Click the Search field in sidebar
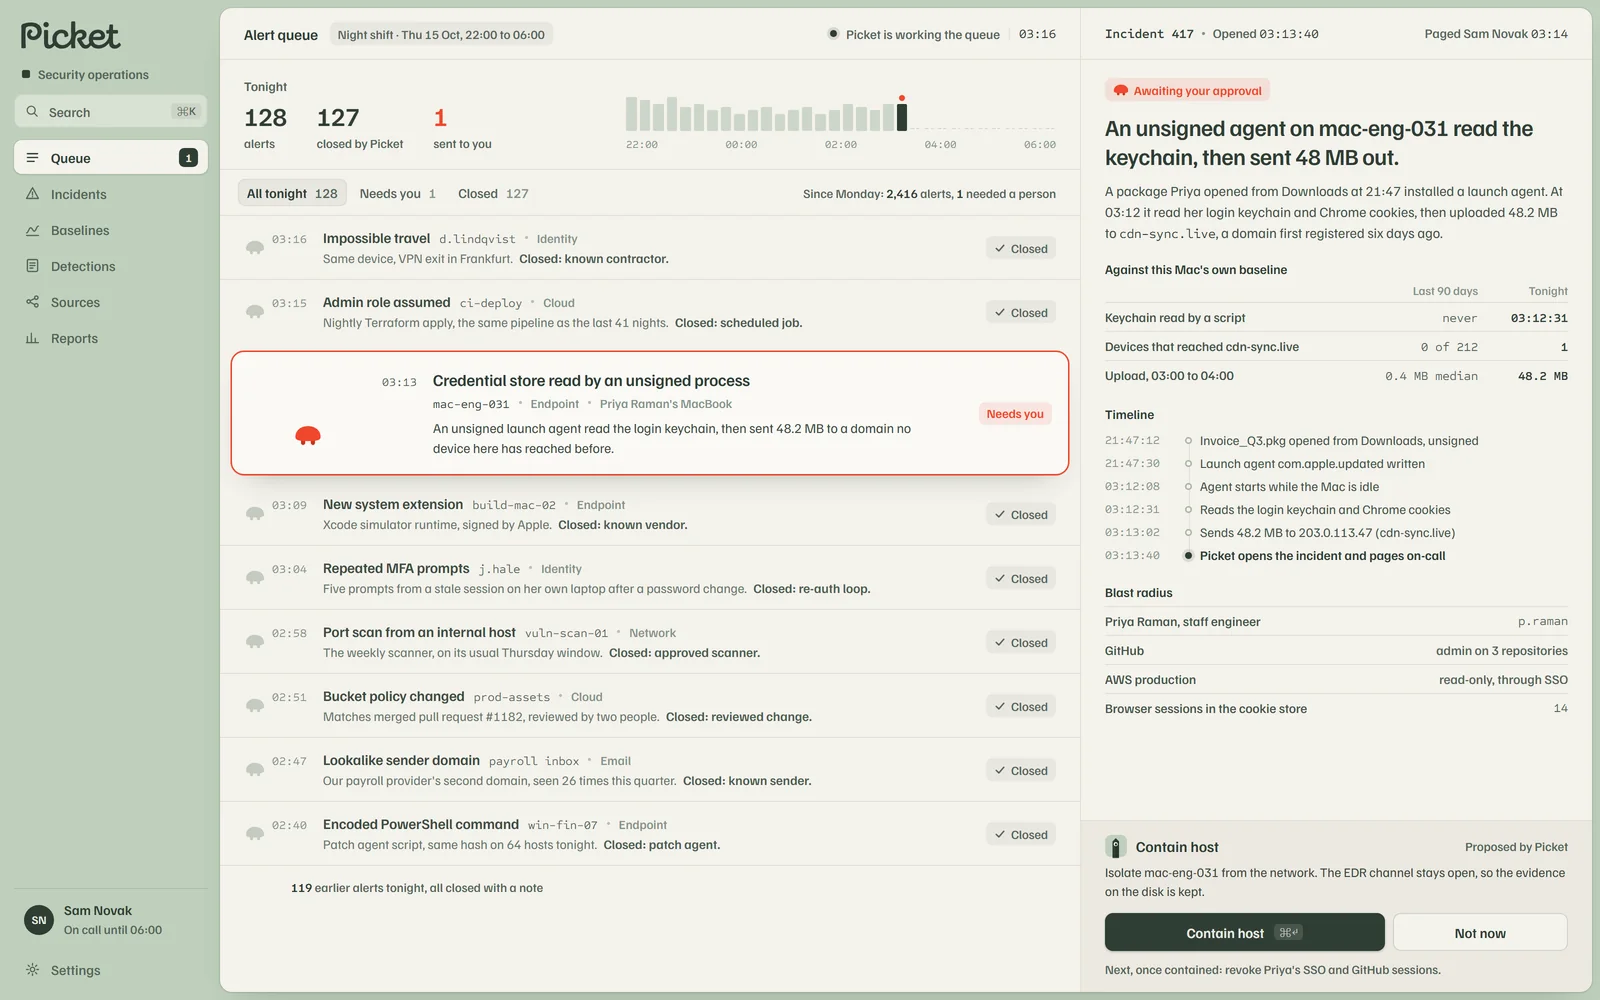The width and height of the screenshot is (1600, 1000). (111, 112)
